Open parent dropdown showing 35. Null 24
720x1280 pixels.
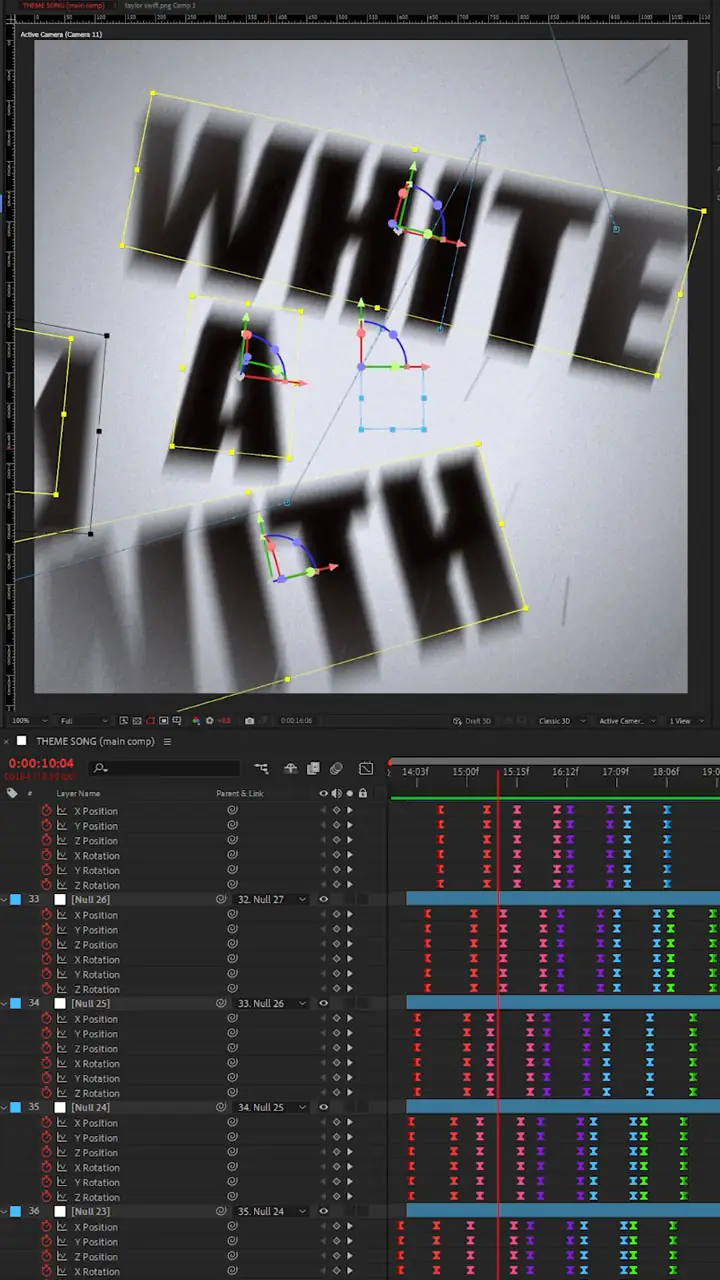click(x=270, y=1212)
